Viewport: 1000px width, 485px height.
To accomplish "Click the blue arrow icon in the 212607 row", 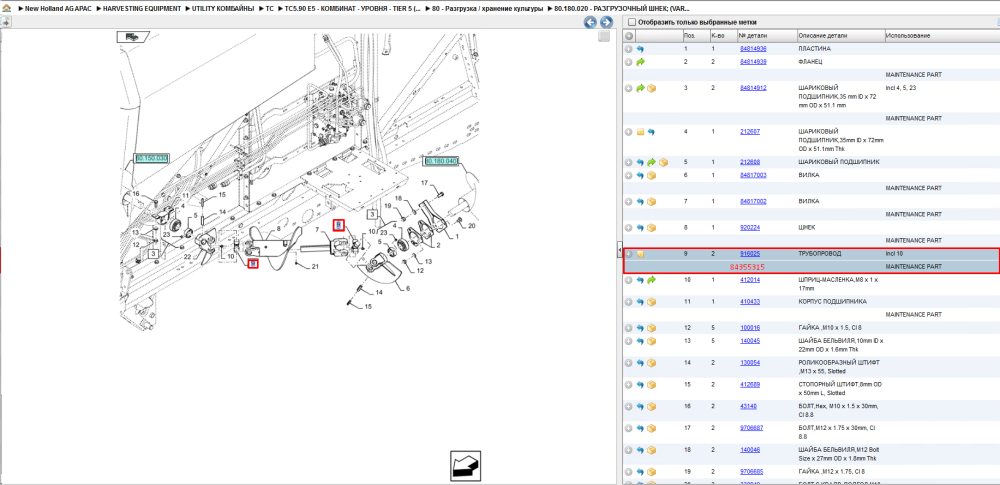I will [x=651, y=132].
